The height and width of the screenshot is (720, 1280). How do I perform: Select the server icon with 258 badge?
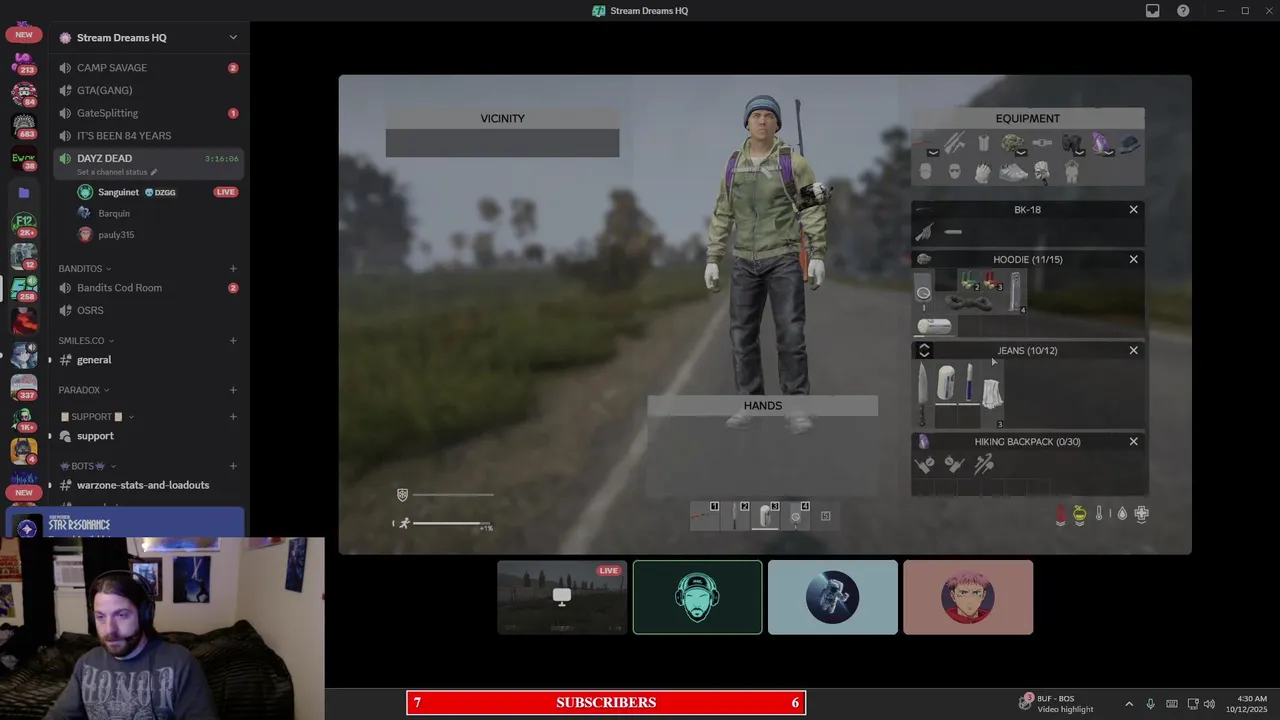(x=24, y=289)
